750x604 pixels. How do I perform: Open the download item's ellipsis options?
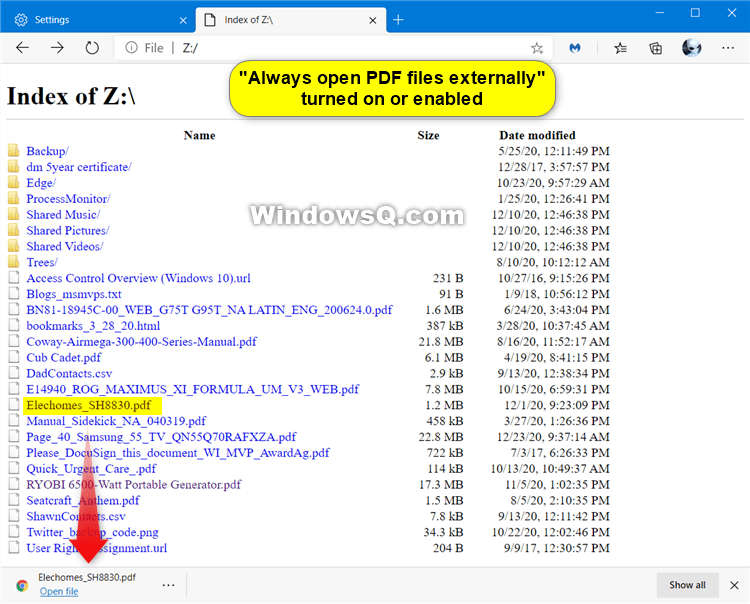(168, 585)
